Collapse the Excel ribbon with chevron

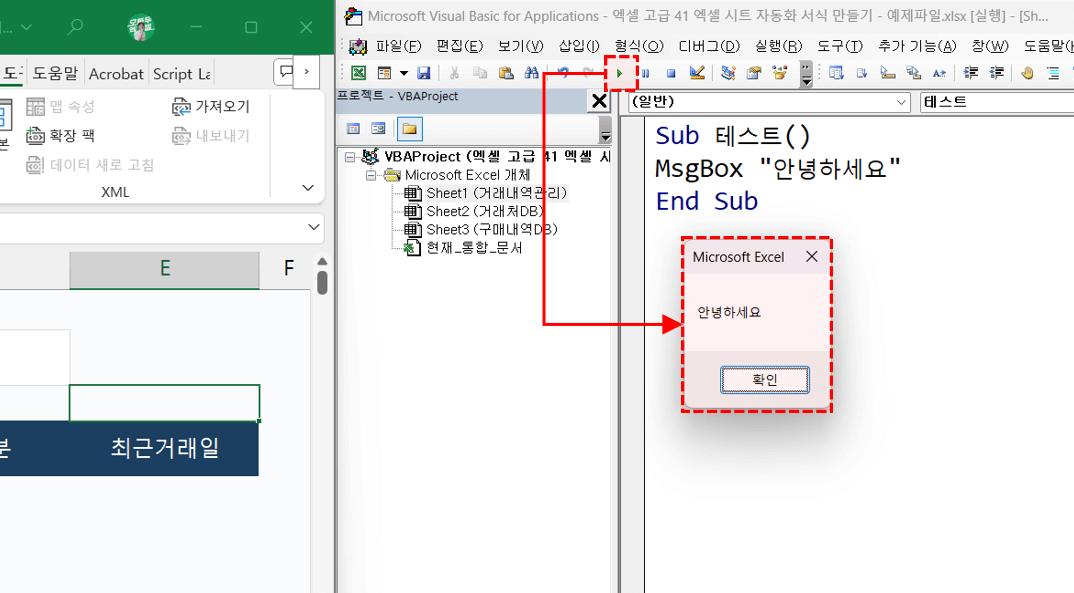coord(307,188)
